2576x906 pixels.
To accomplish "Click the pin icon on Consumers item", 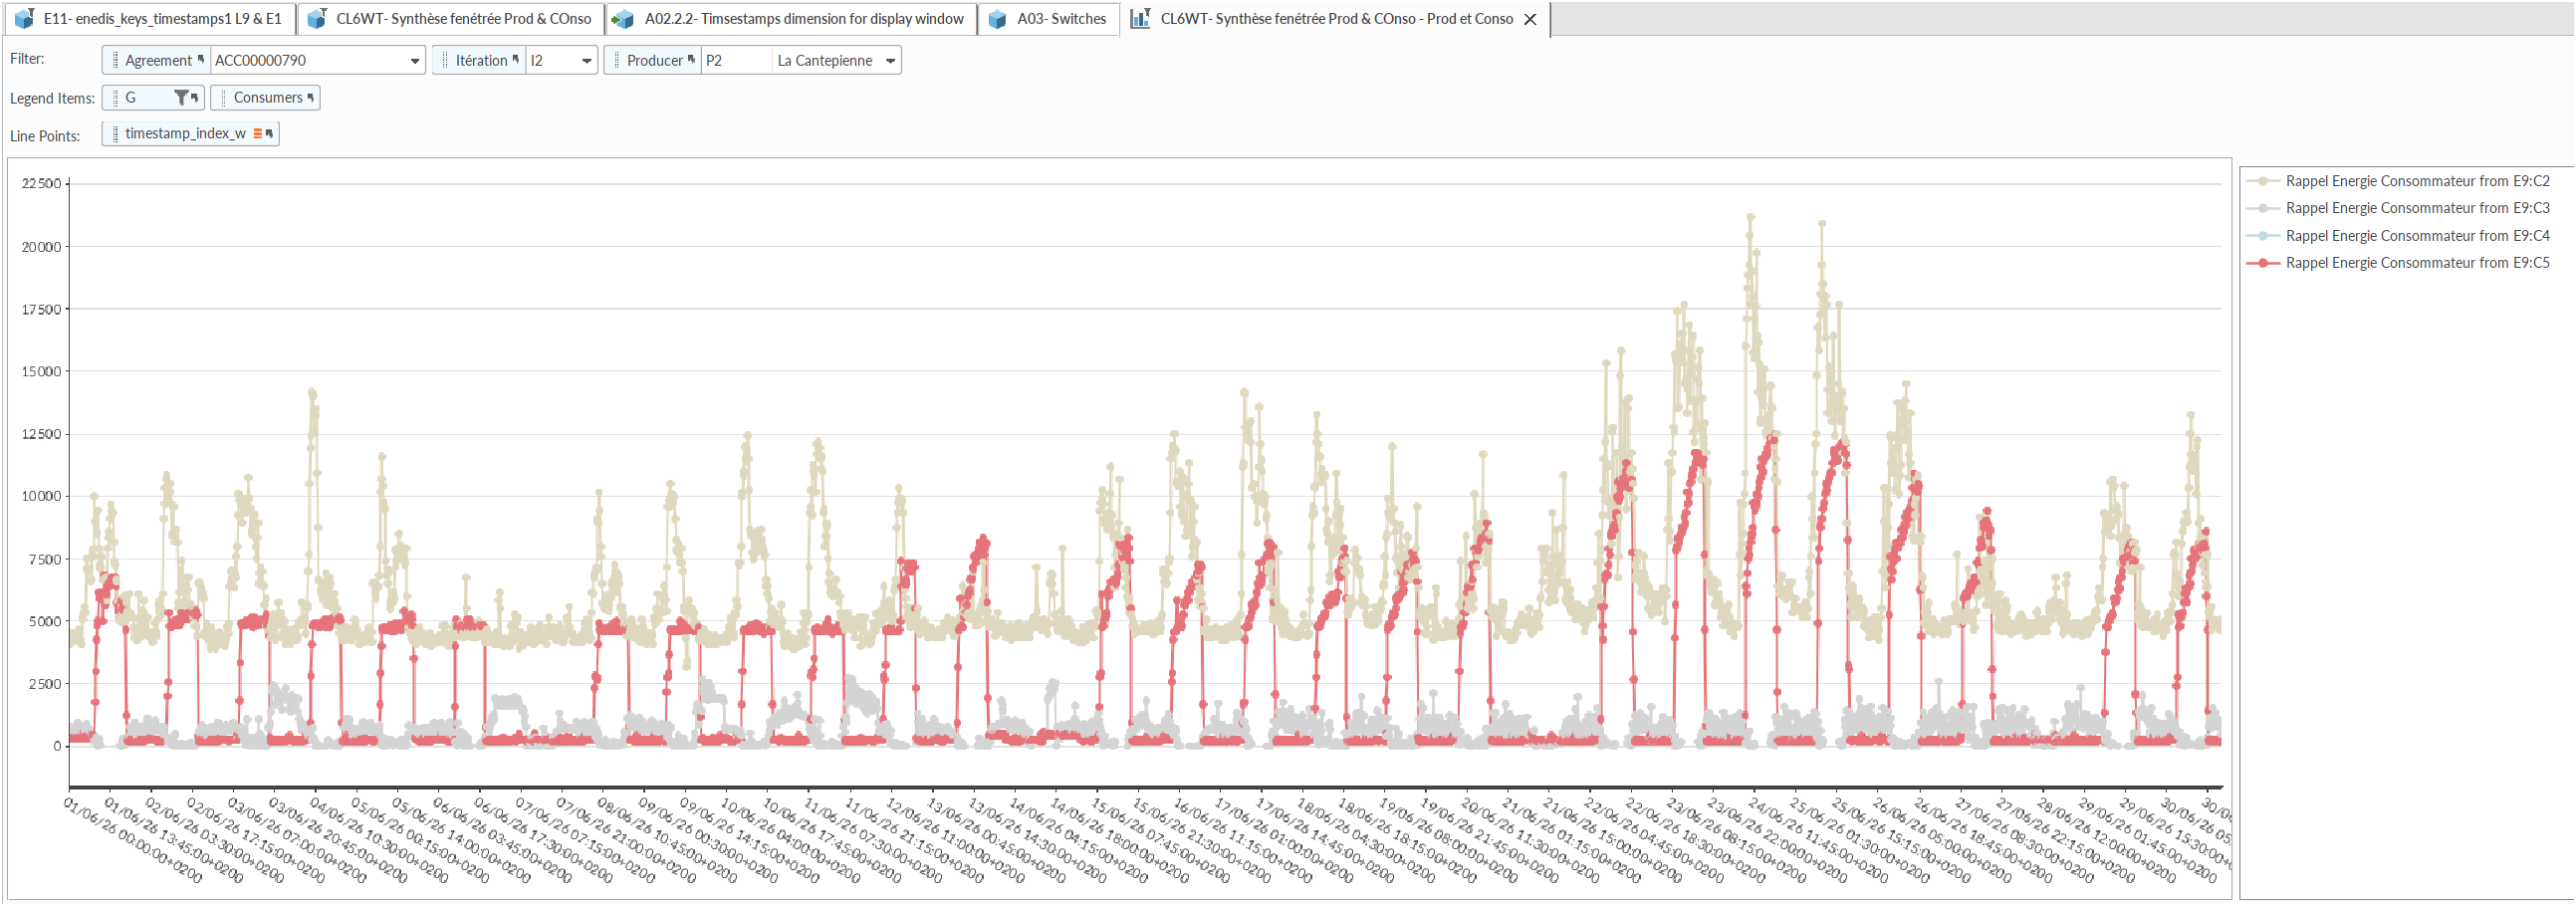I will pos(311,97).
